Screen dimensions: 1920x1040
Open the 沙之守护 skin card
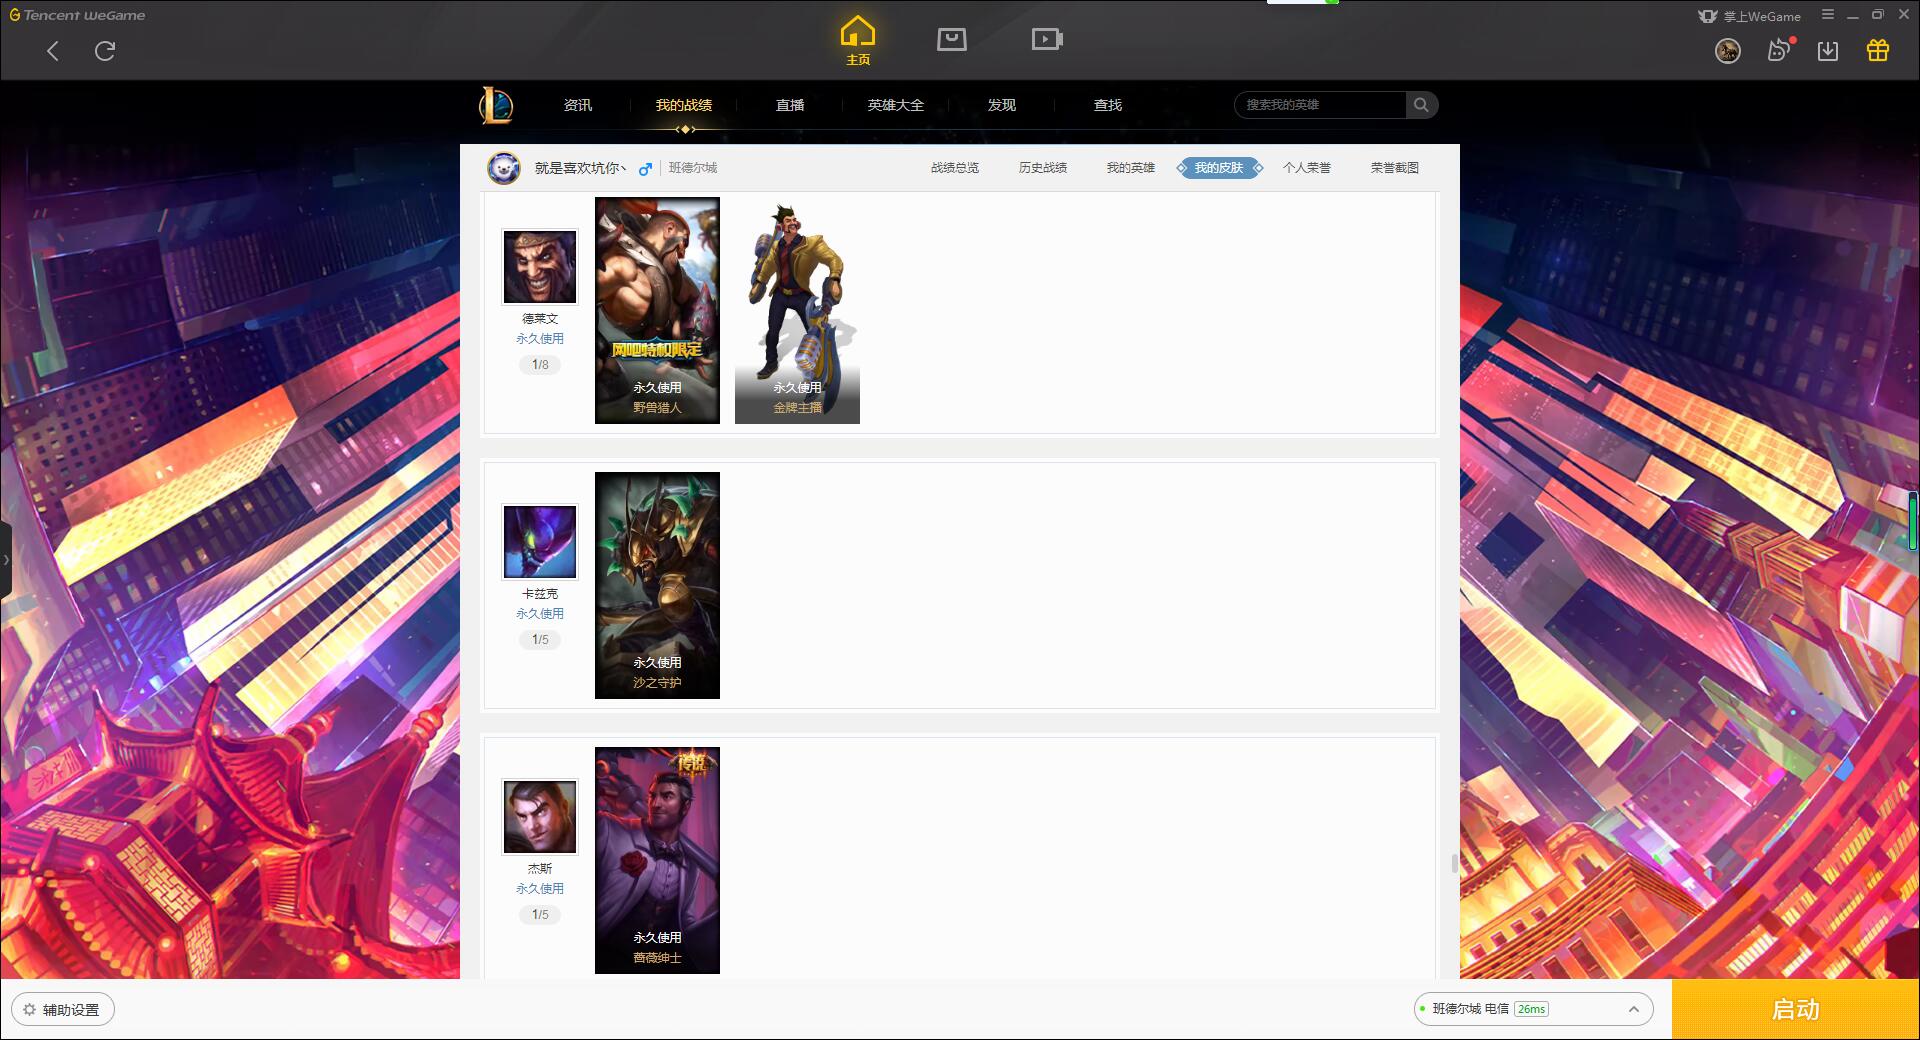pos(657,585)
